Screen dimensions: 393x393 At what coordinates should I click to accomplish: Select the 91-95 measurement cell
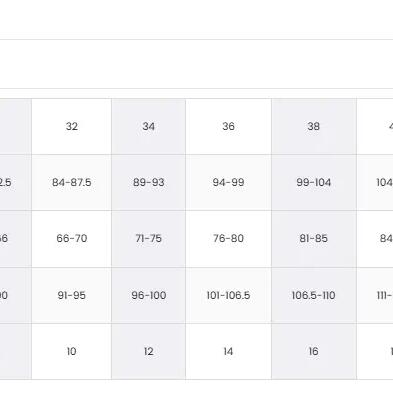72,295
